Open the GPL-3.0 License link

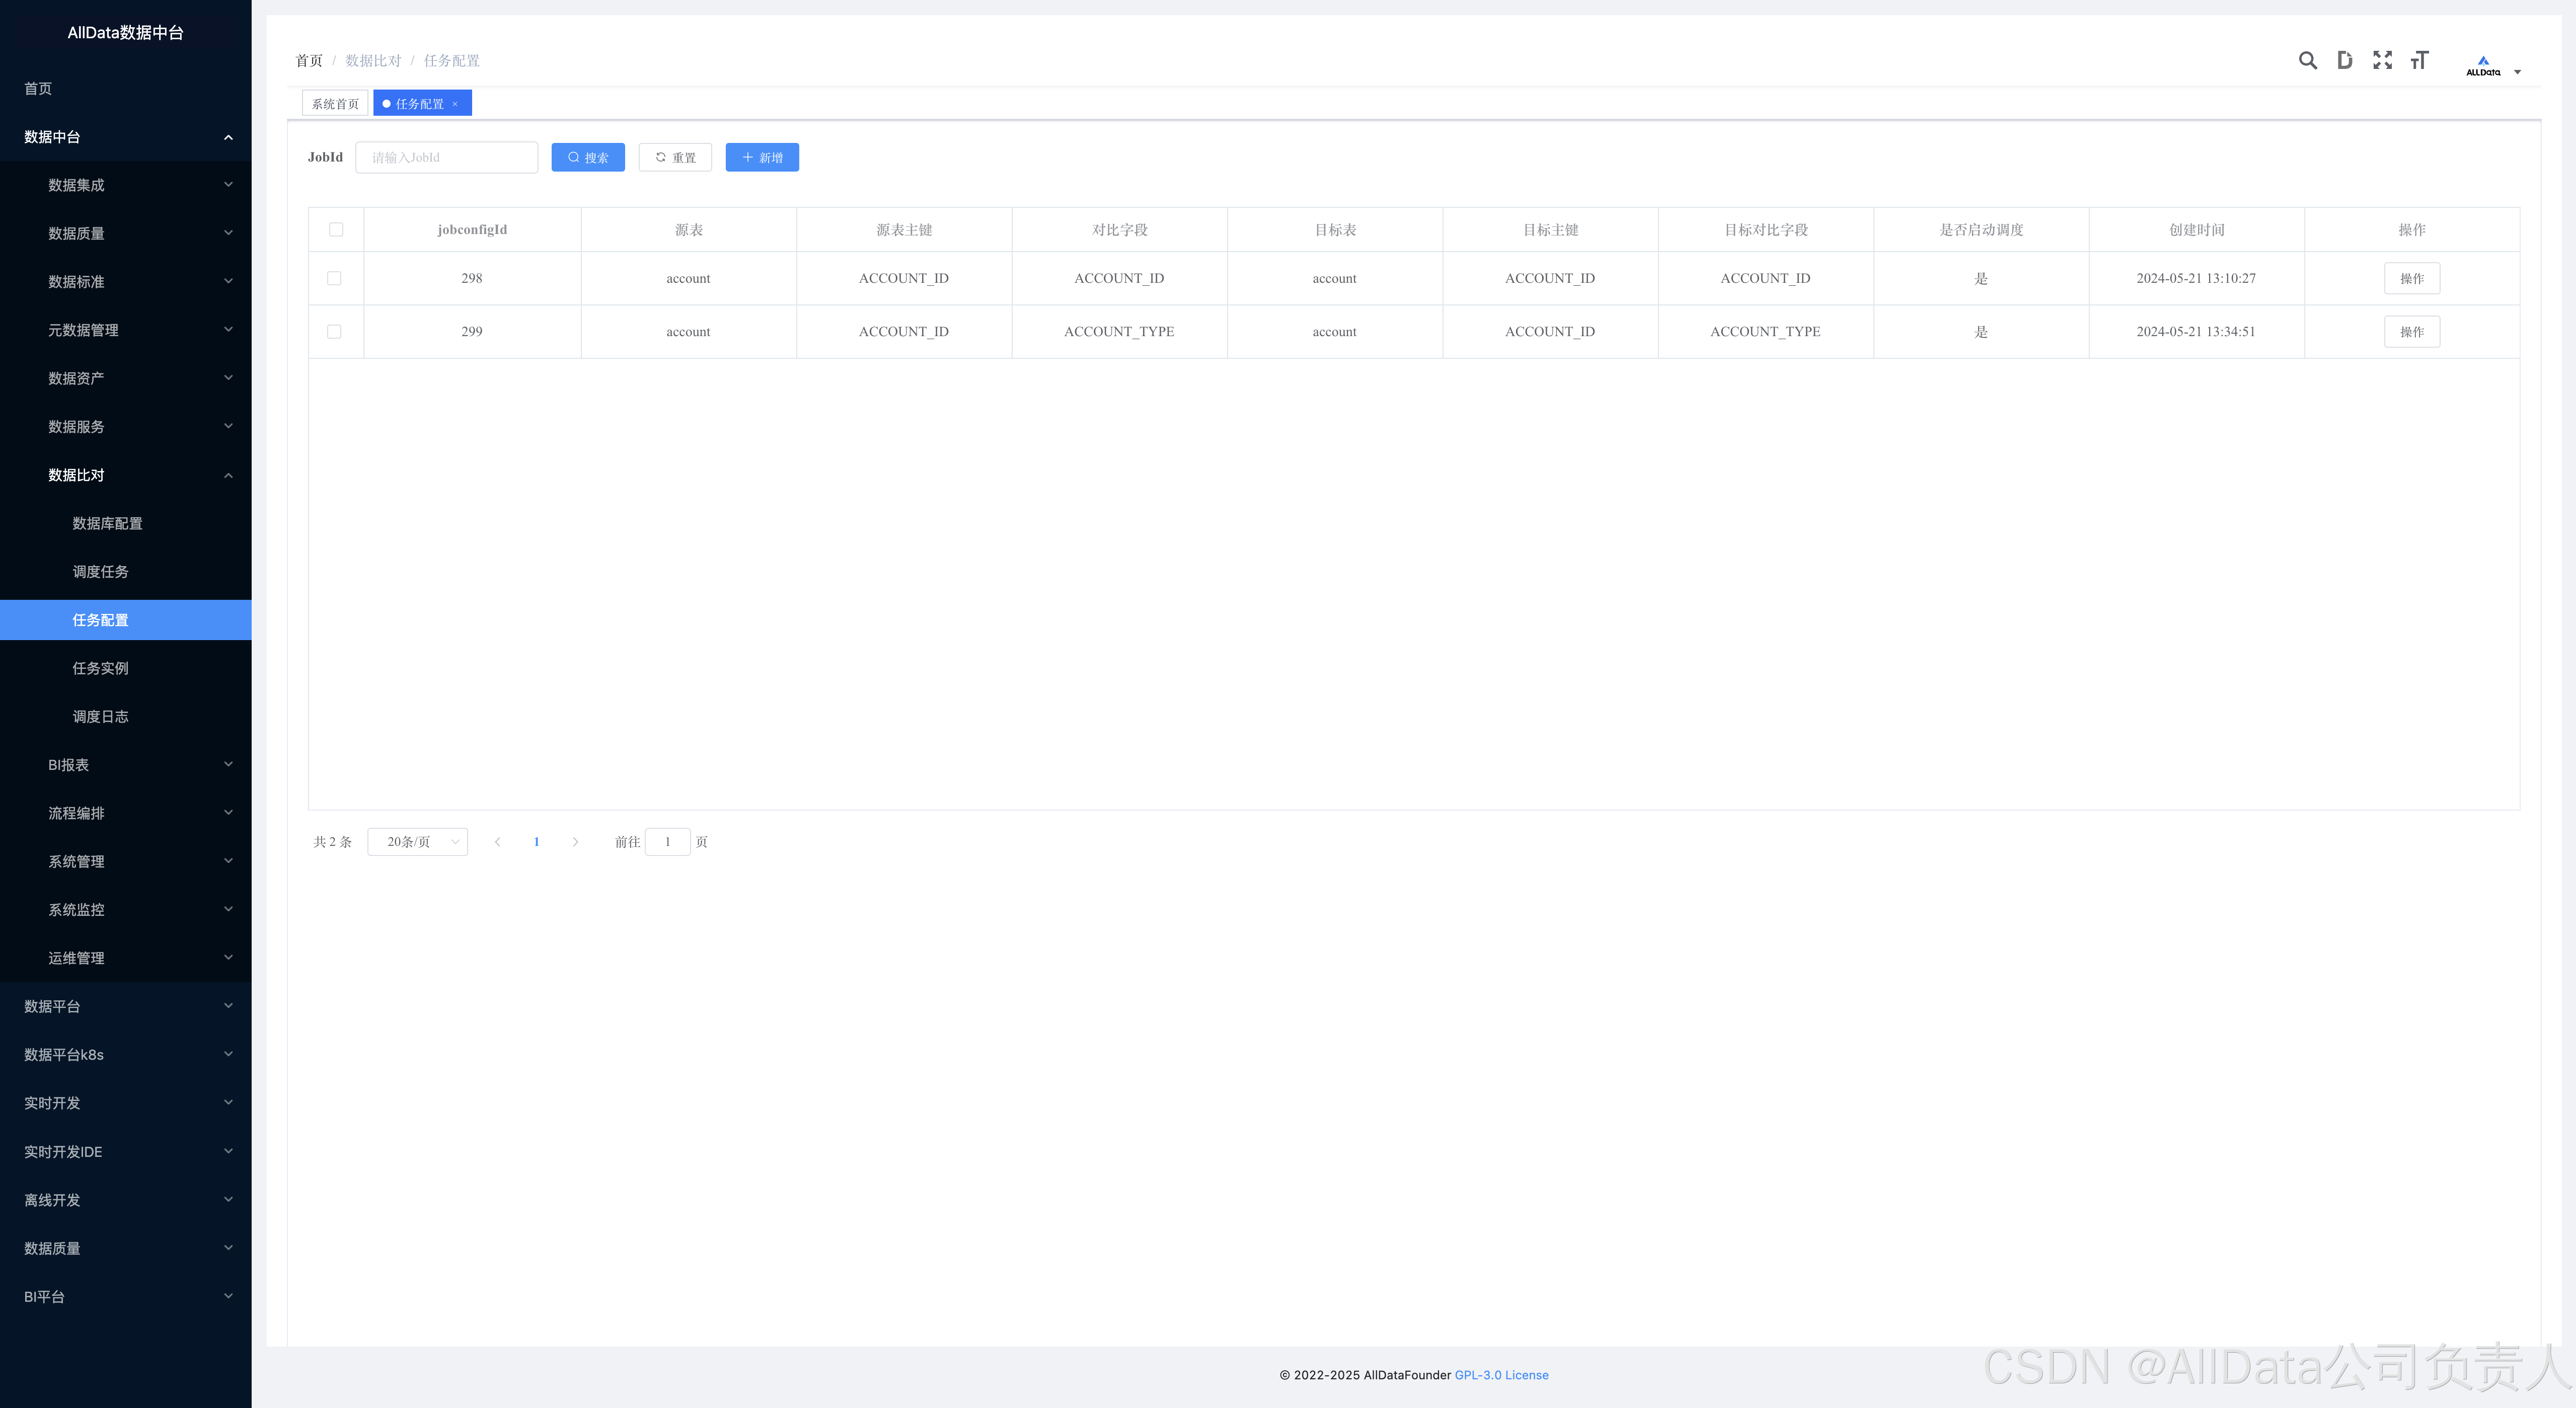[x=1501, y=1375]
